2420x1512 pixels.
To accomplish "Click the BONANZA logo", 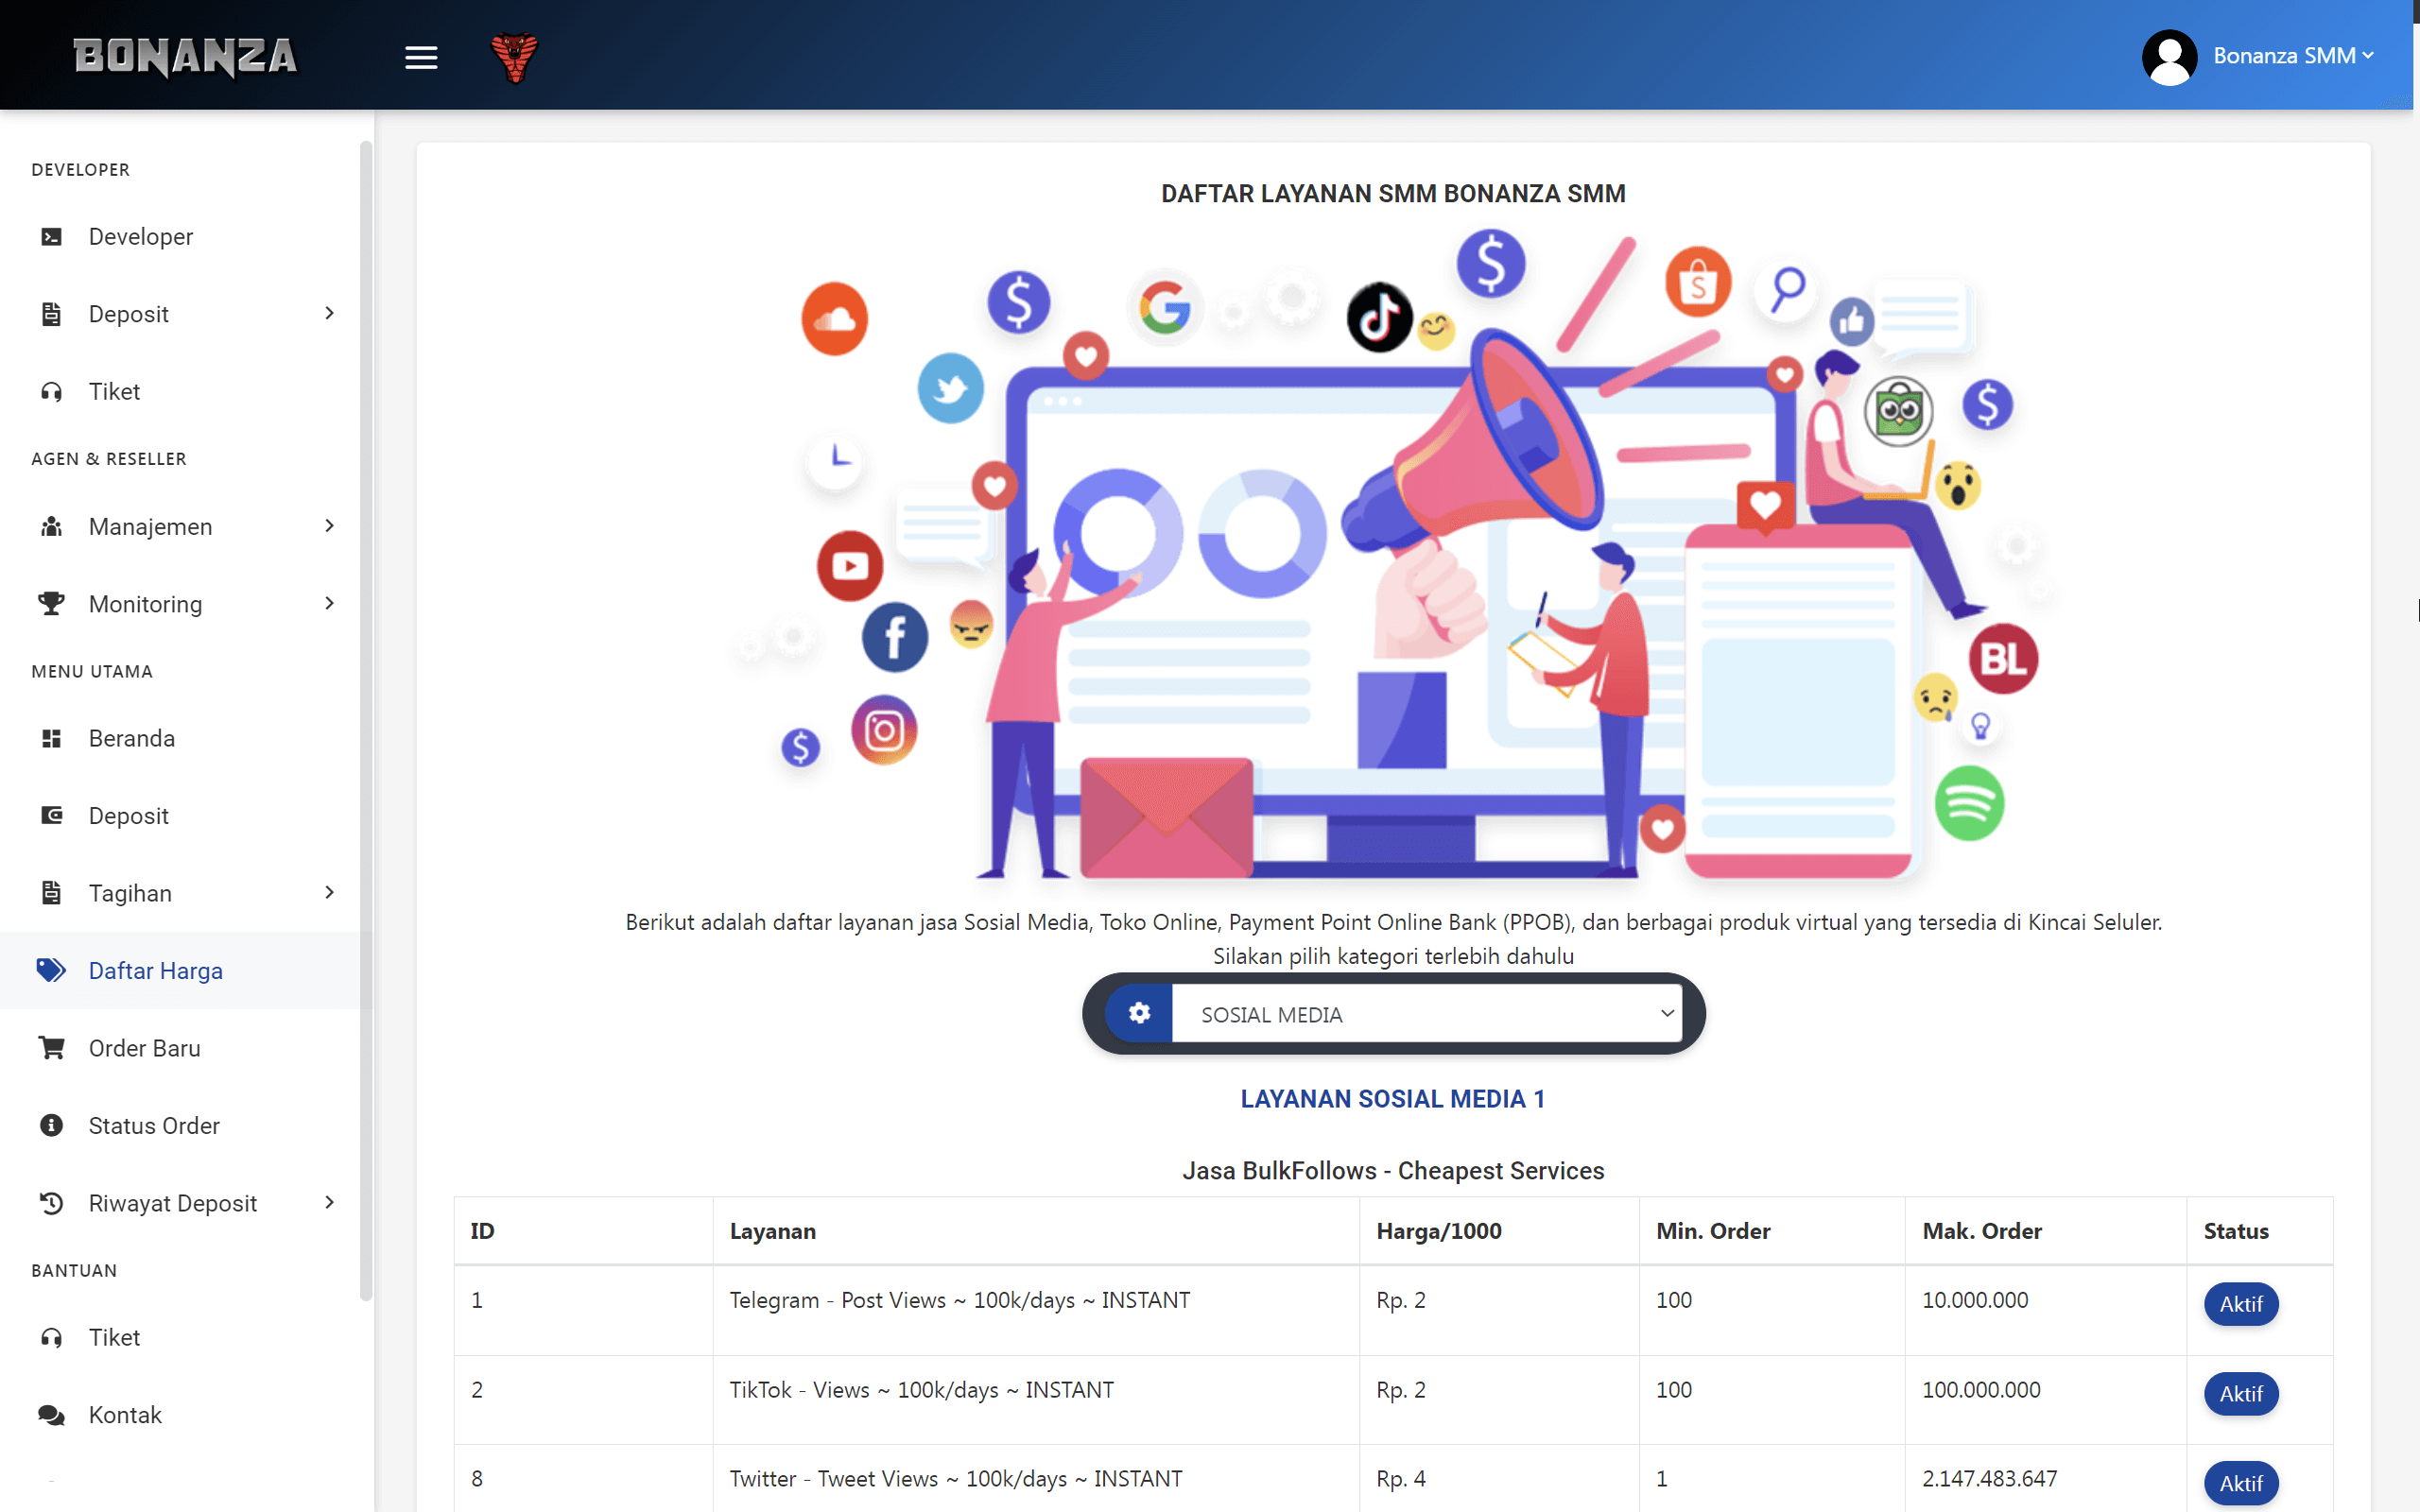I will tap(186, 56).
